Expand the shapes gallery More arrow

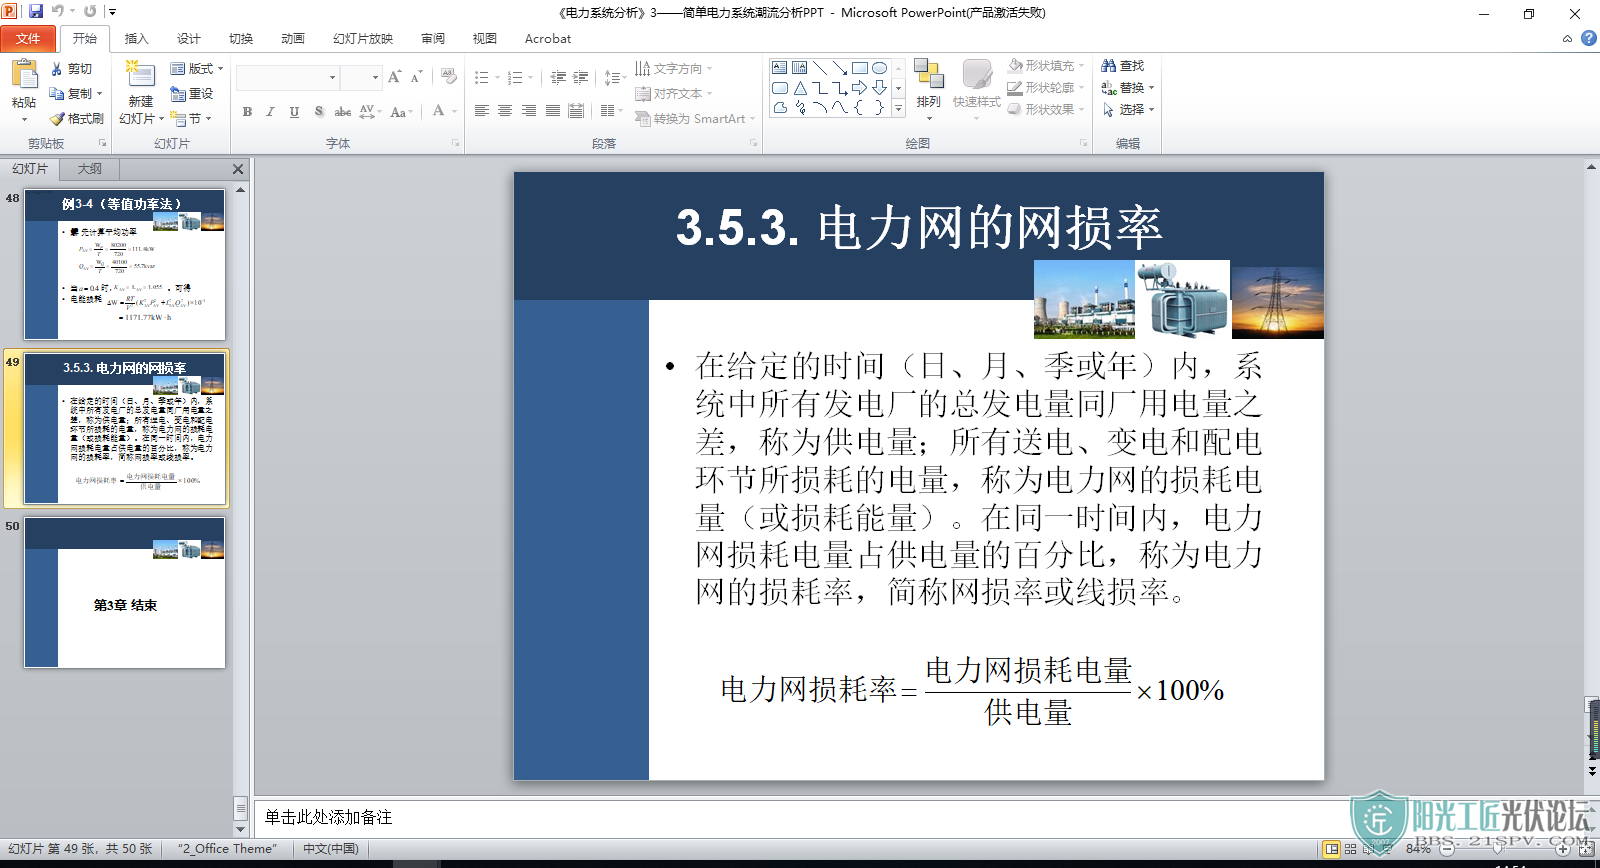point(898,108)
